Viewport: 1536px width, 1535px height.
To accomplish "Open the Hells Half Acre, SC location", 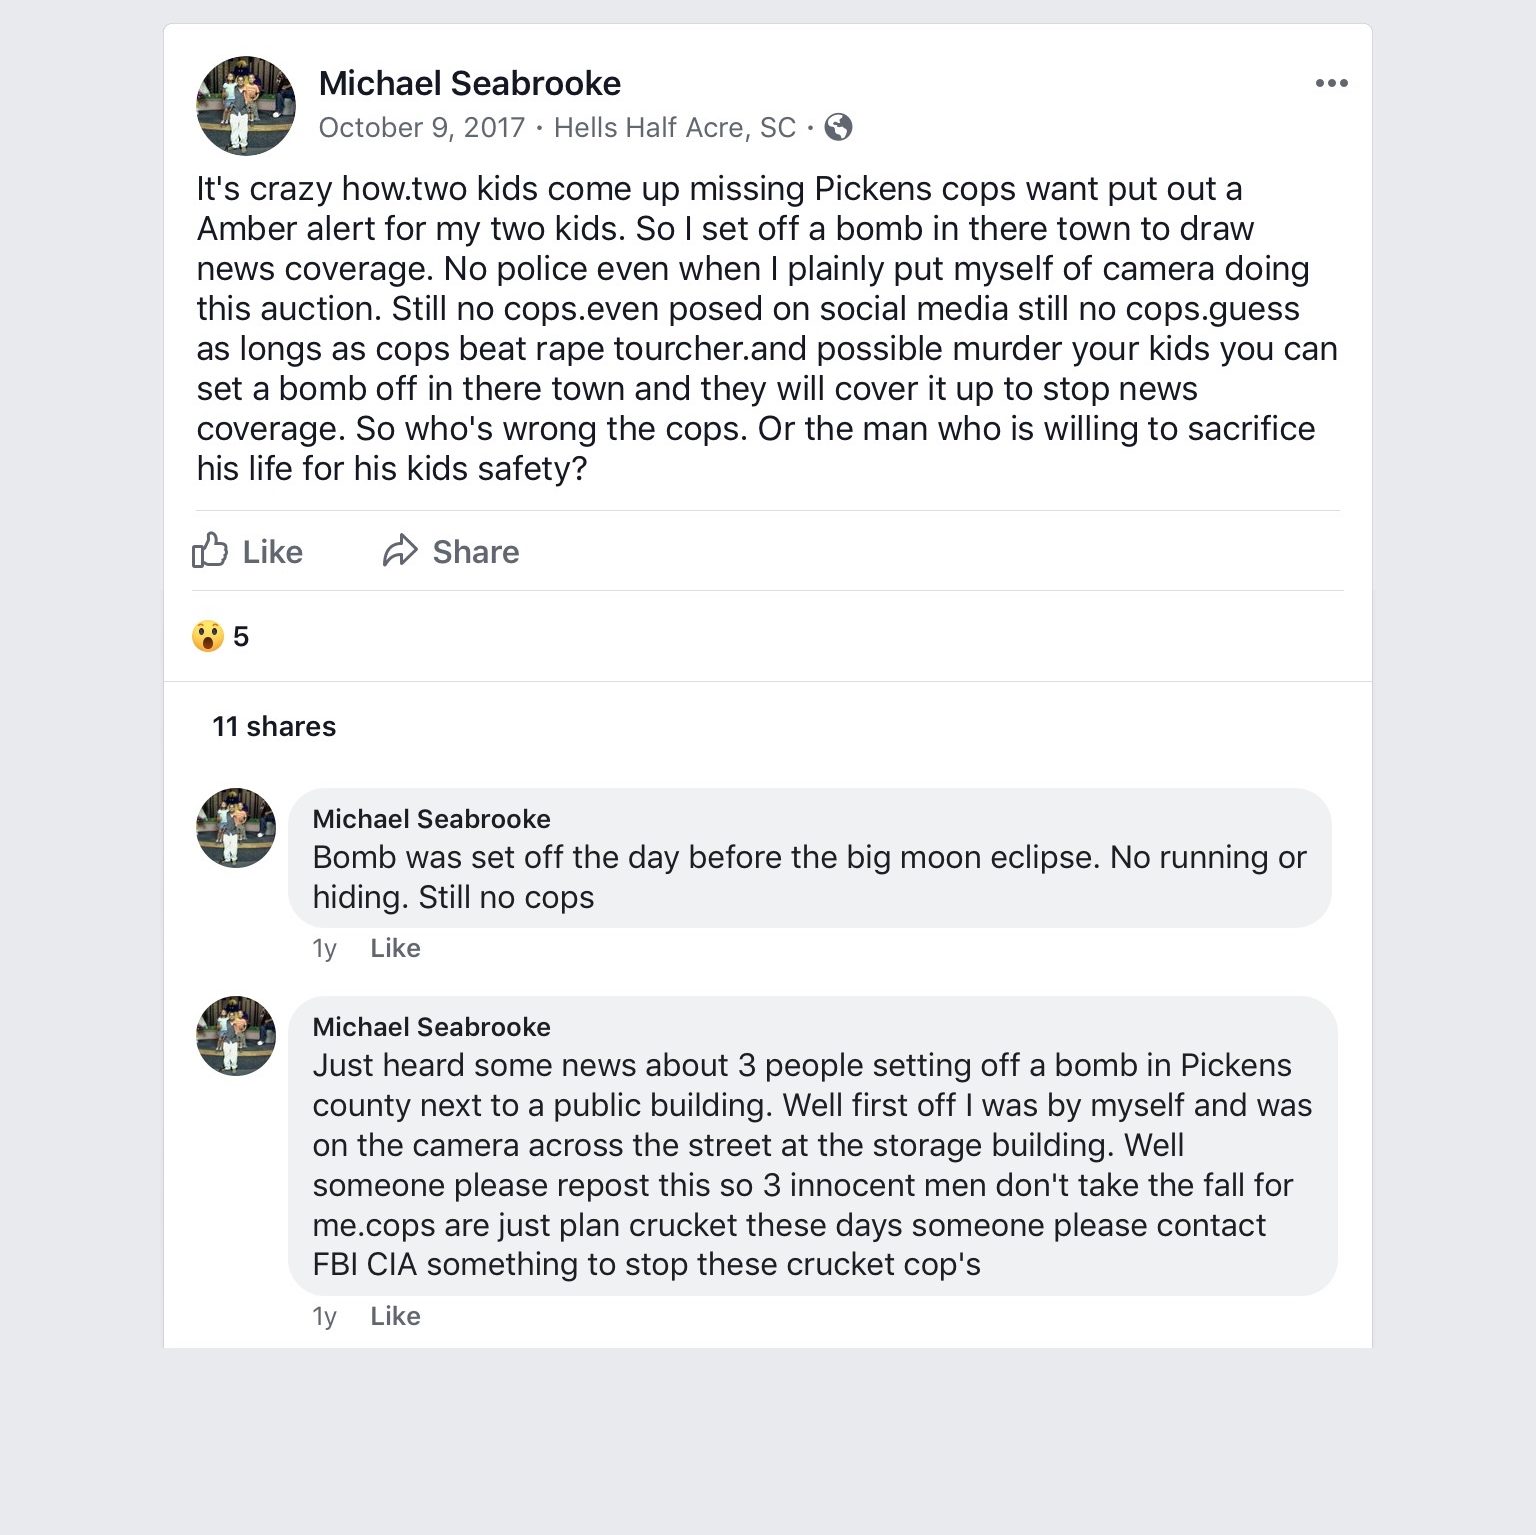I will (x=674, y=128).
